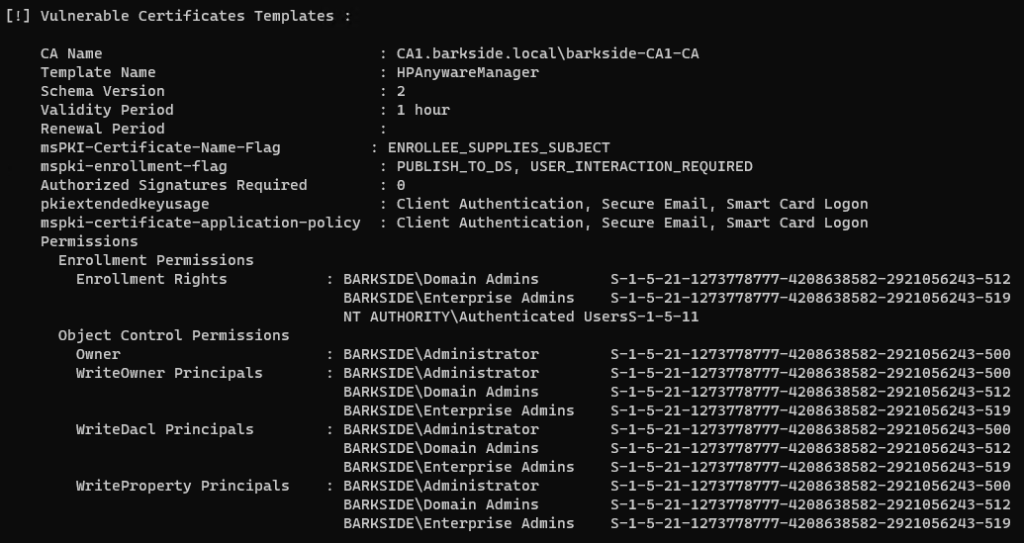Click the Authorized Signatures Required label
The width and height of the screenshot is (1024, 543).
(x=173, y=185)
